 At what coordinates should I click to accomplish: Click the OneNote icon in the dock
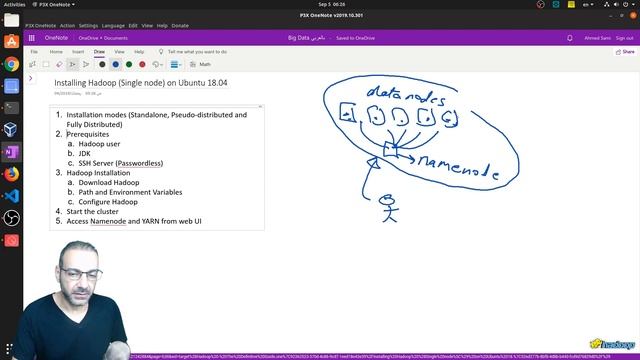[11, 152]
